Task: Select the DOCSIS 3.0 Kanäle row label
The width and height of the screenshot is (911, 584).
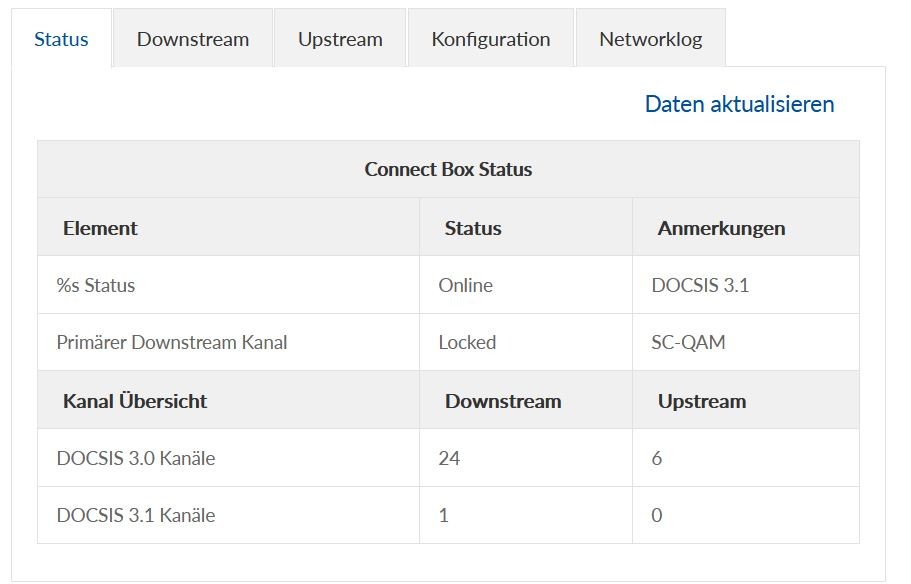Action: 136,458
